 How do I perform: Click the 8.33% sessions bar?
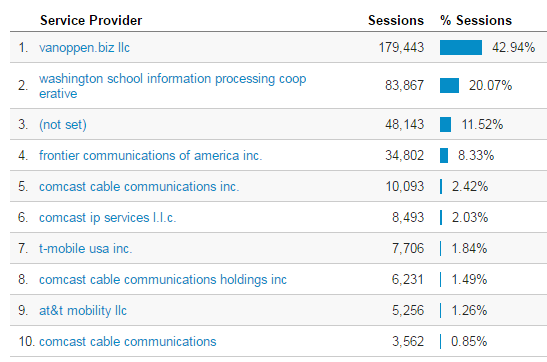444,156
